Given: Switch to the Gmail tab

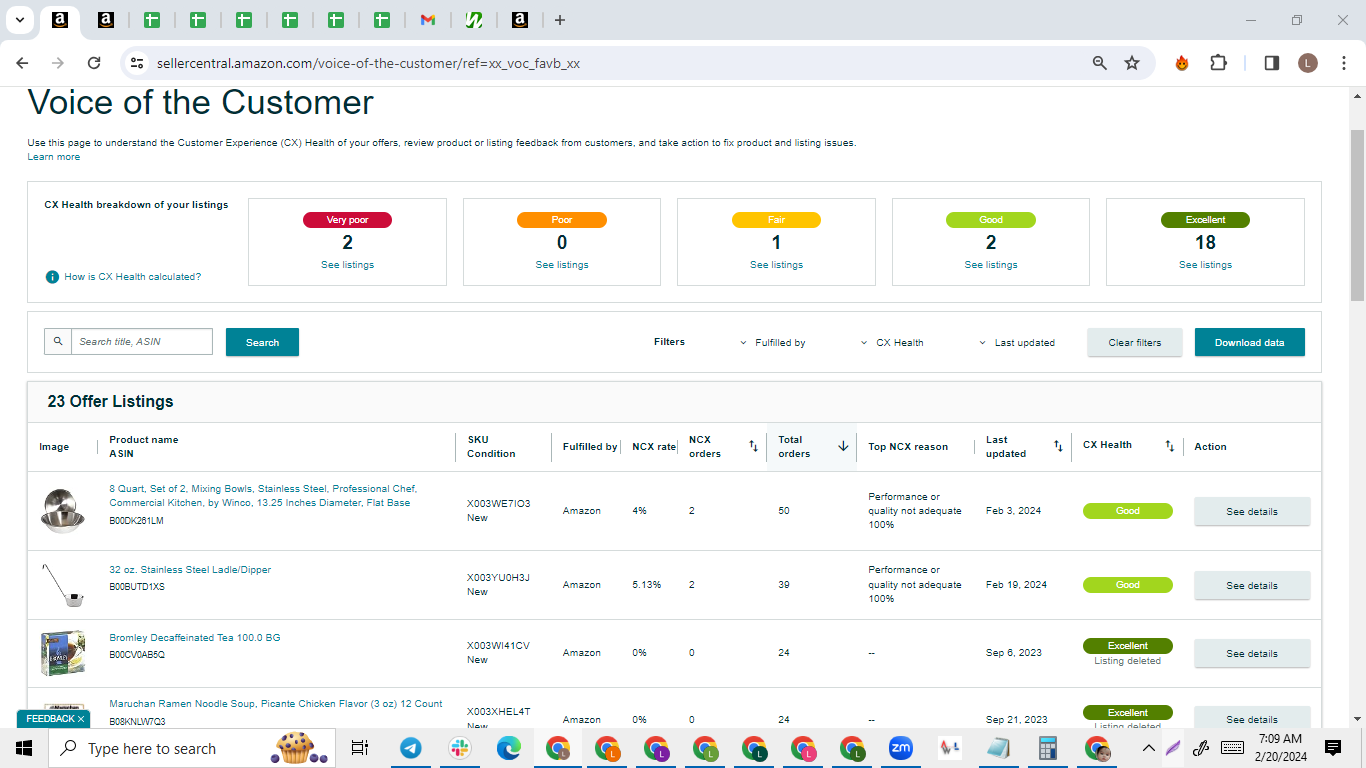Looking at the screenshot, I should click(427, 20).
